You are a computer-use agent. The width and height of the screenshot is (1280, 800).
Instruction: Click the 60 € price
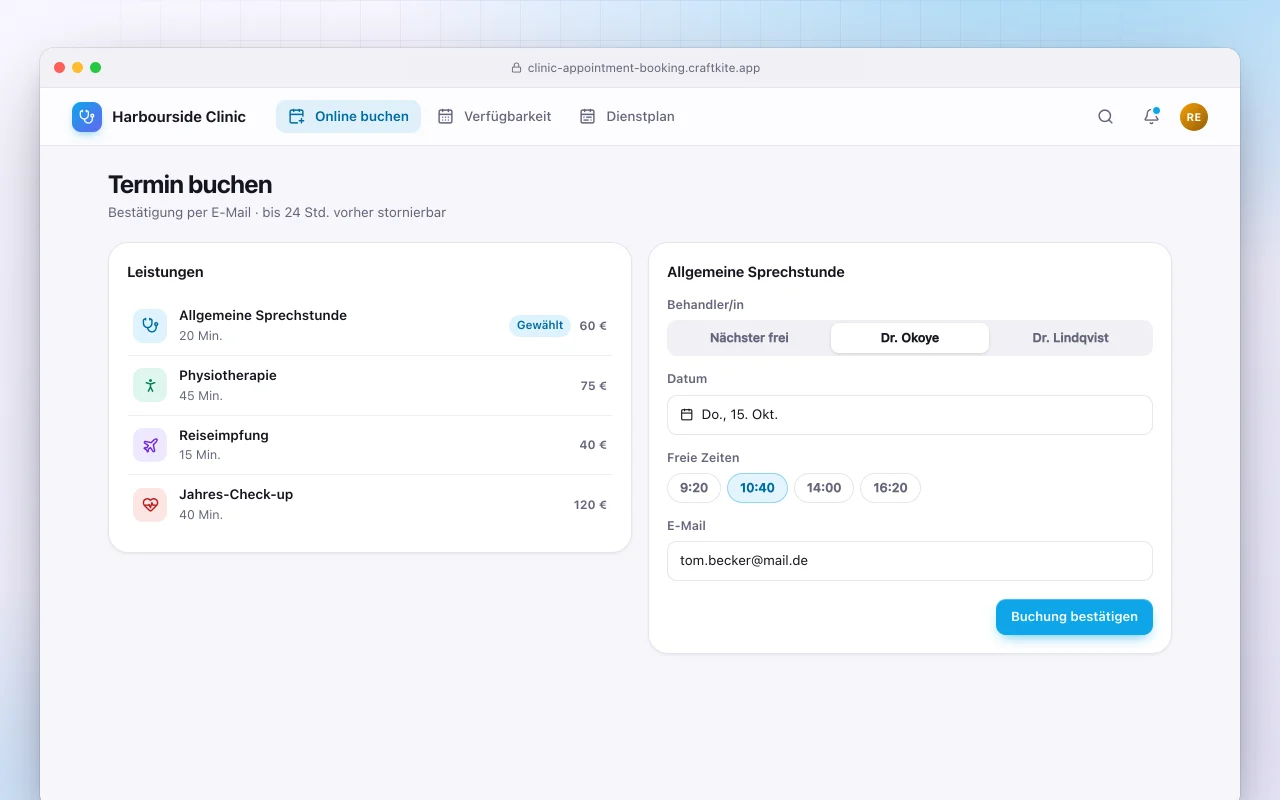(593, 326)
